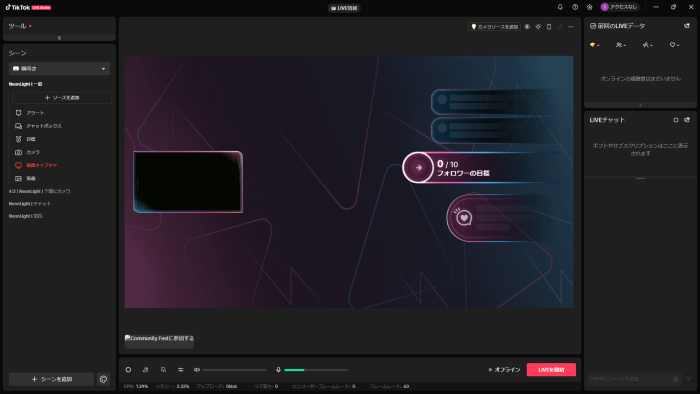
Task: Mute the desktop audio speaker icon
Action: (197, 369)
